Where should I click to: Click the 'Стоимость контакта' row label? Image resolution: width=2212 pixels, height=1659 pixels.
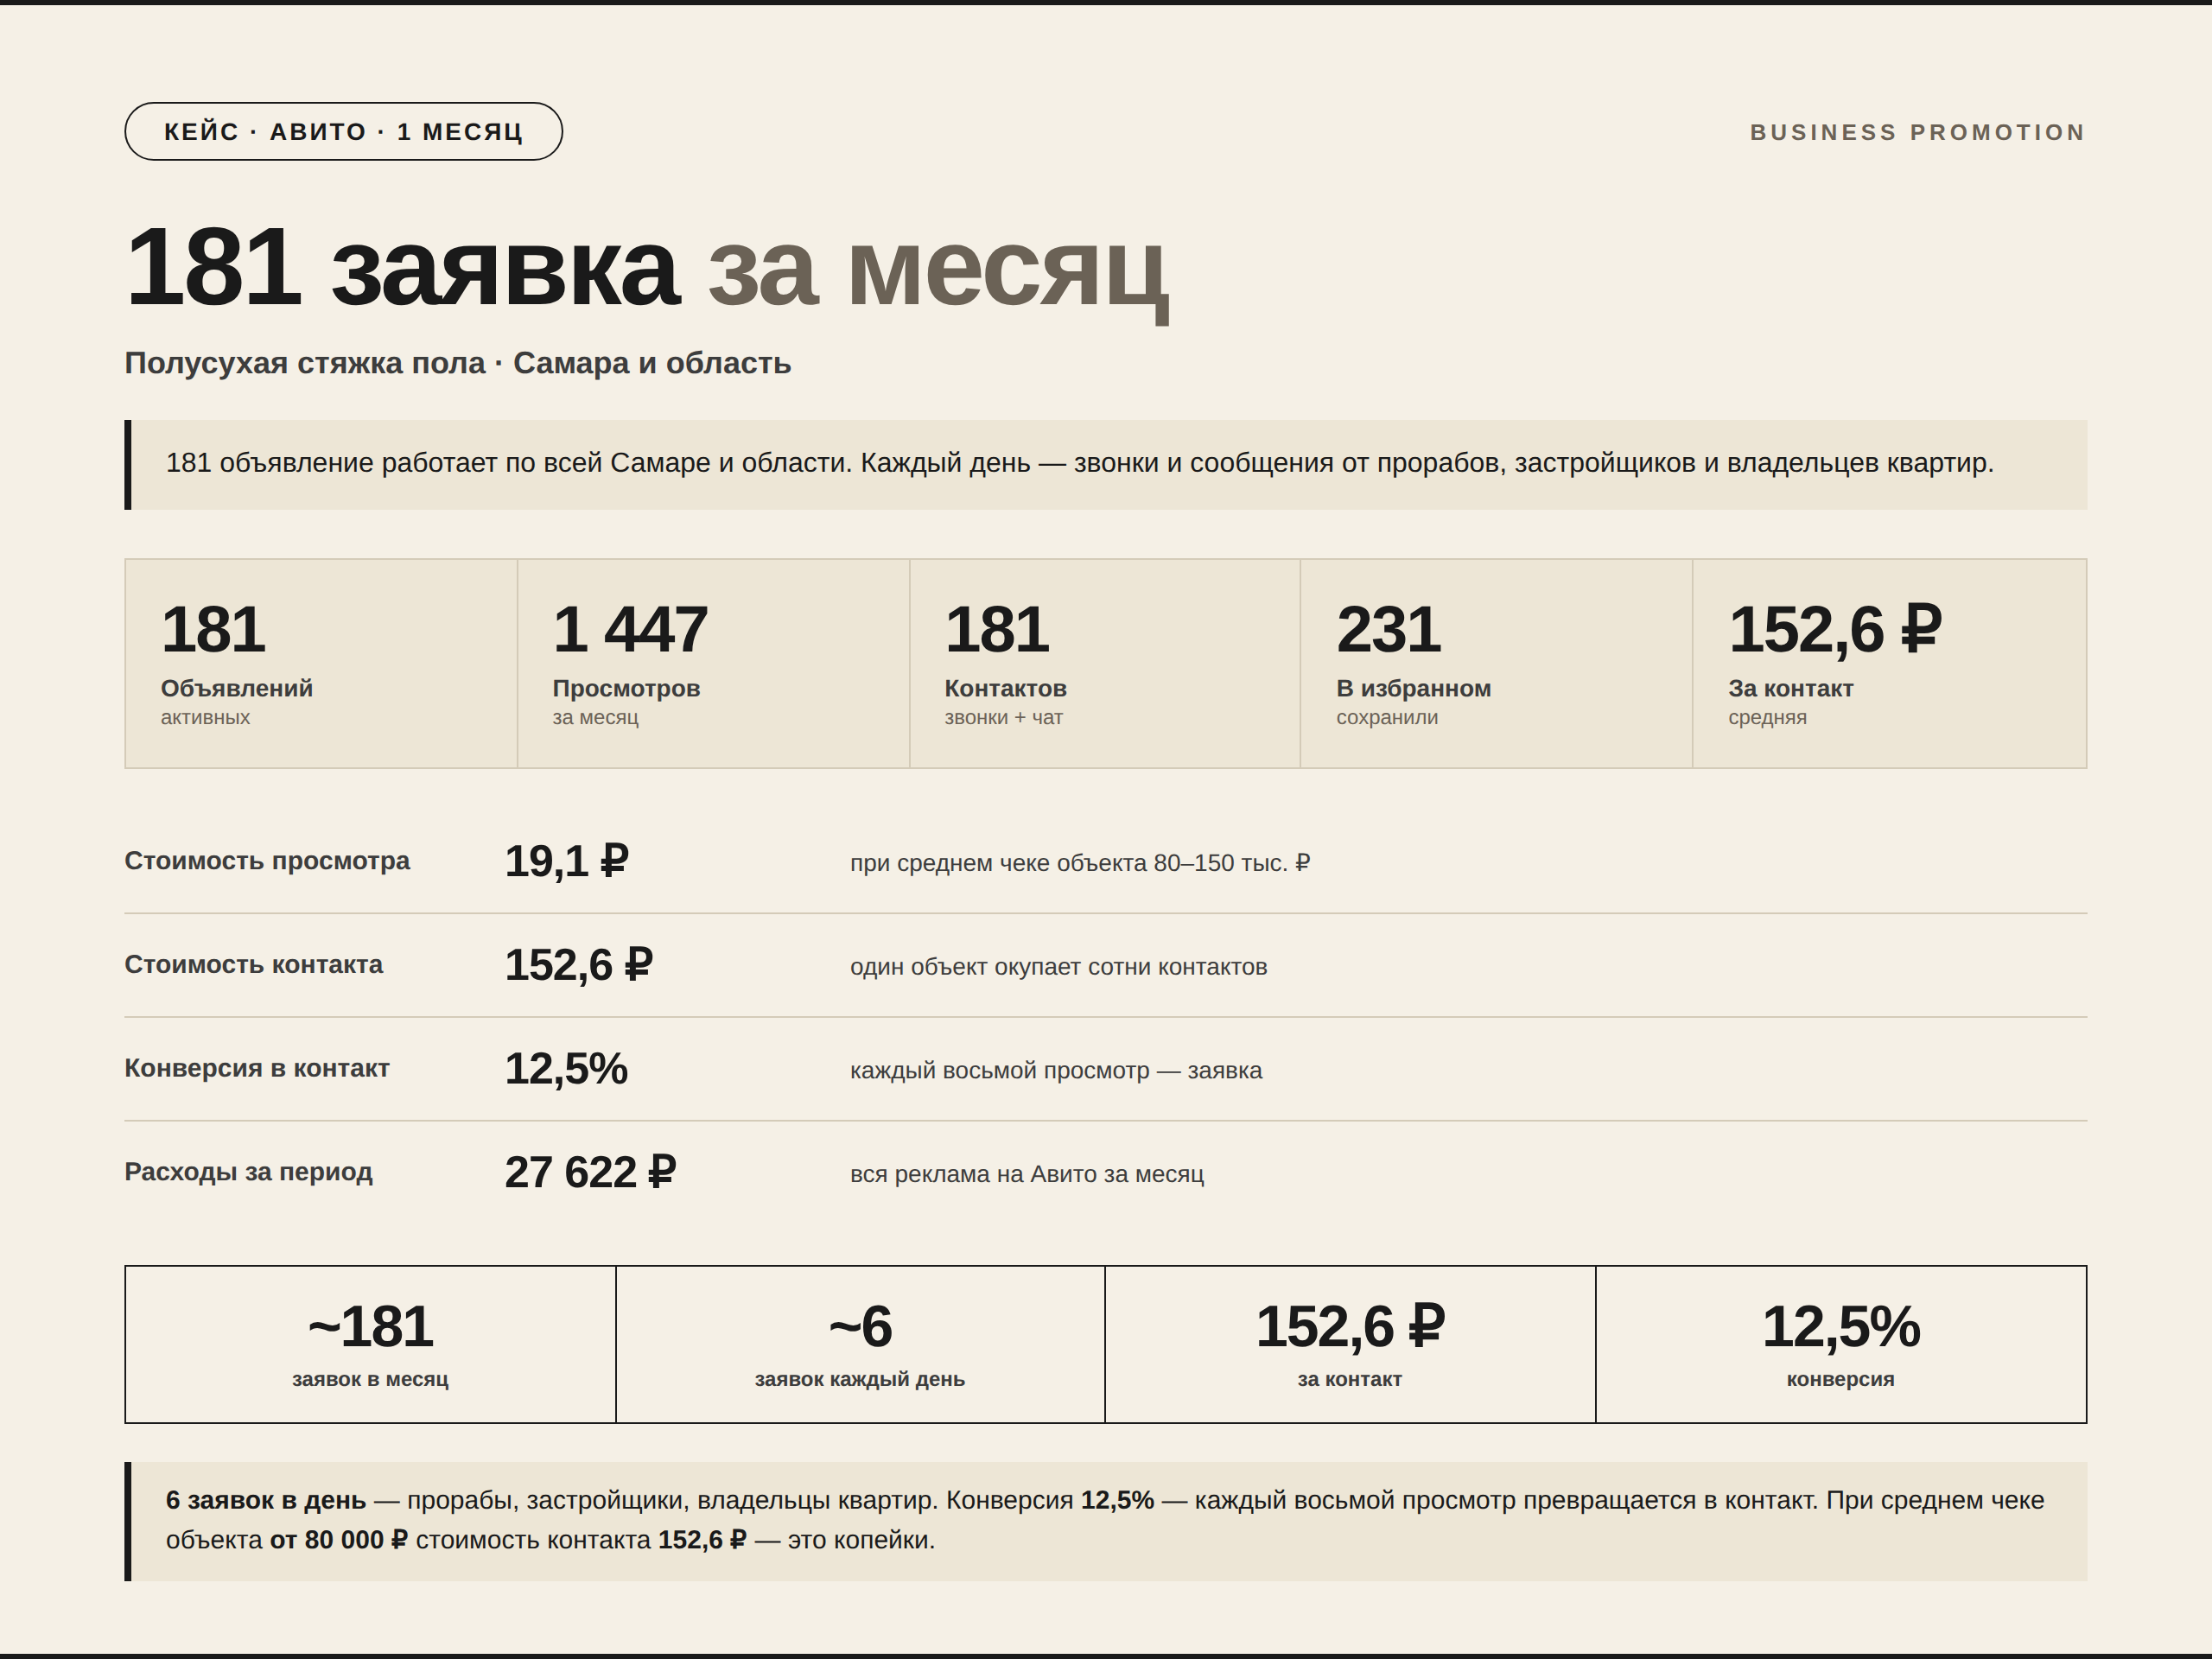tap(254, 964)
